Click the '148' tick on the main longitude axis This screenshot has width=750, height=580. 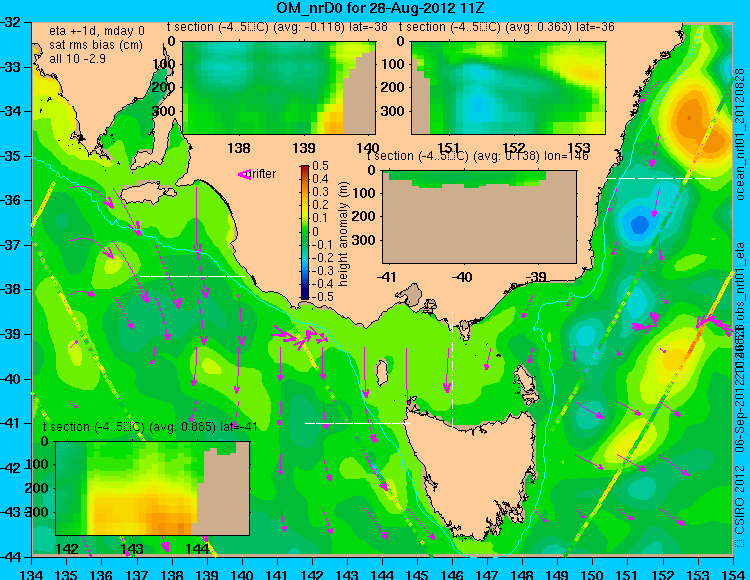[522, 574]
